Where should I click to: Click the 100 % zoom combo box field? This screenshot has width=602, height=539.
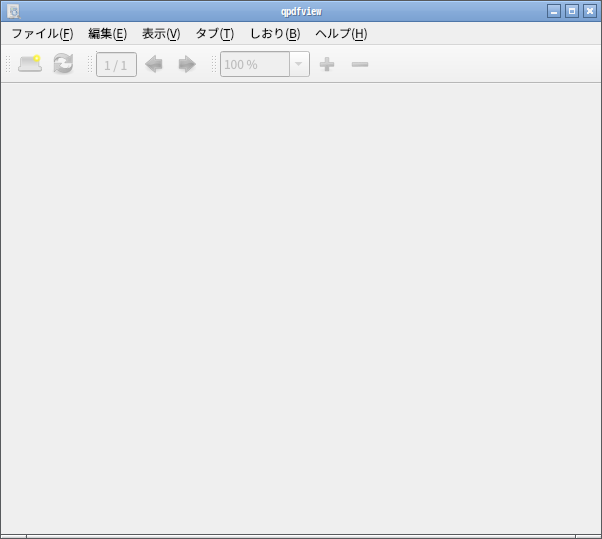coord(255,64)
